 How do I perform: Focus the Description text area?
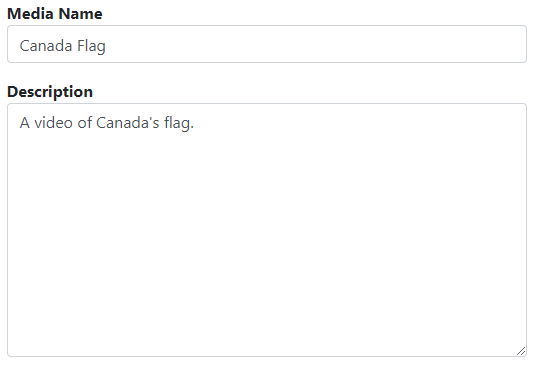(267, 230)
